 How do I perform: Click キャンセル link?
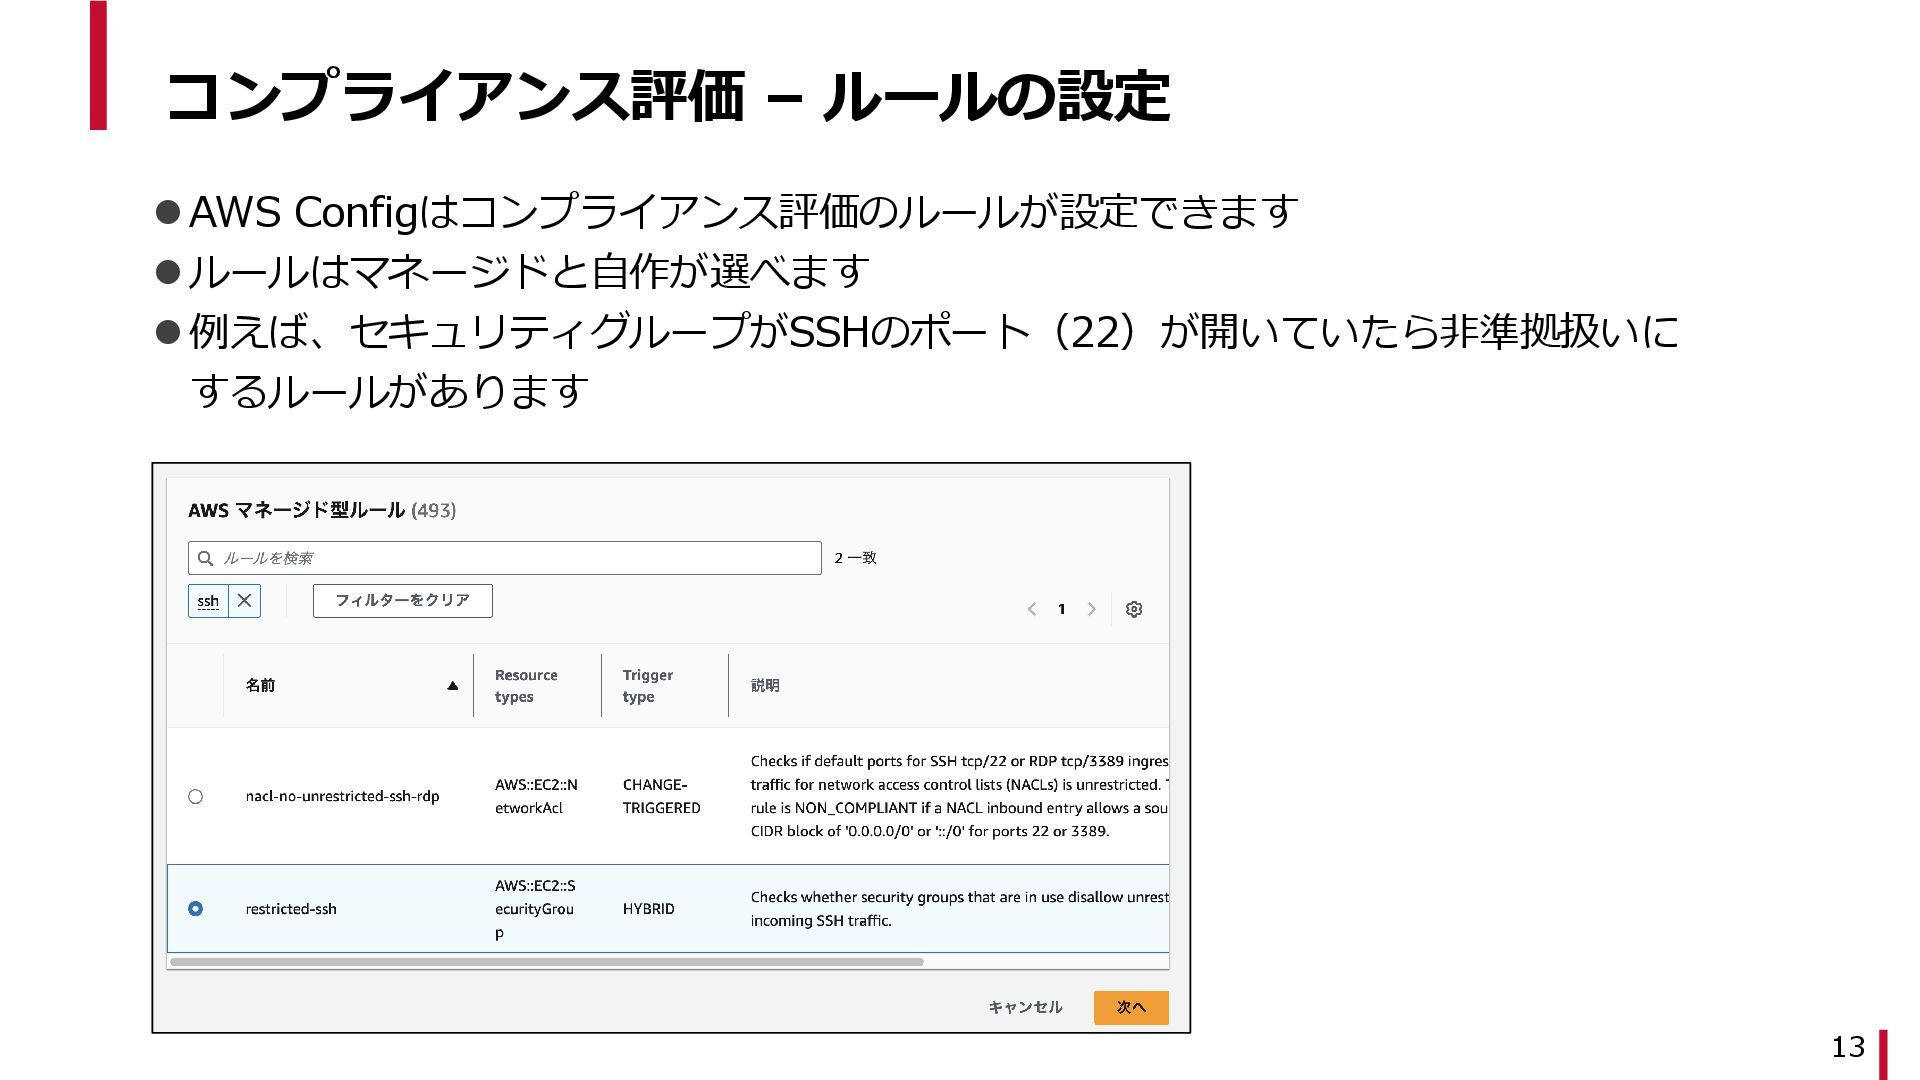[x=1024, y=1007]
